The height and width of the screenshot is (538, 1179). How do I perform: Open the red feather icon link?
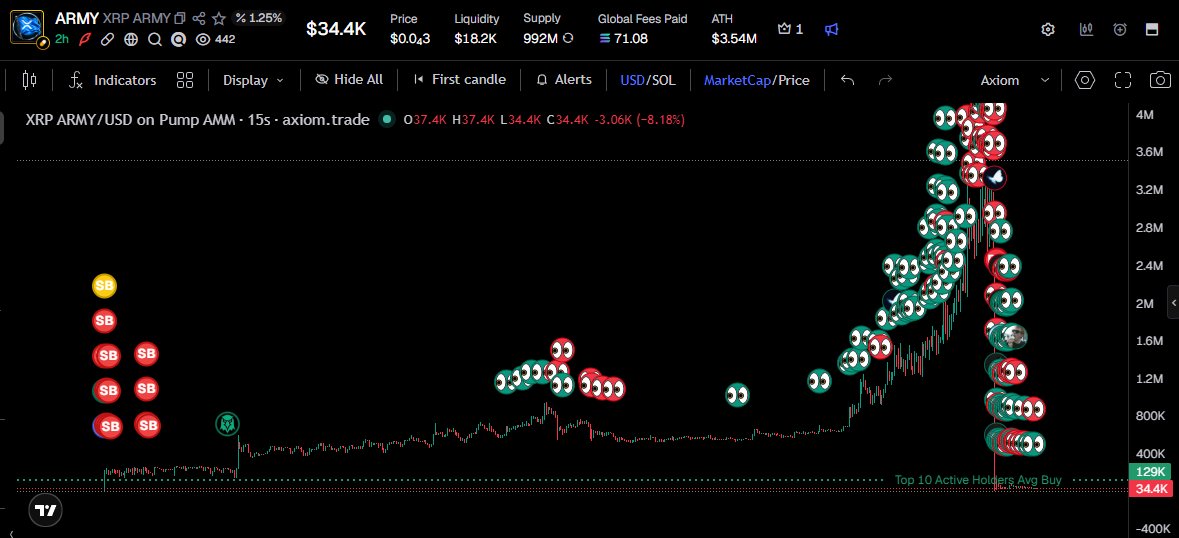pos(85,39)
